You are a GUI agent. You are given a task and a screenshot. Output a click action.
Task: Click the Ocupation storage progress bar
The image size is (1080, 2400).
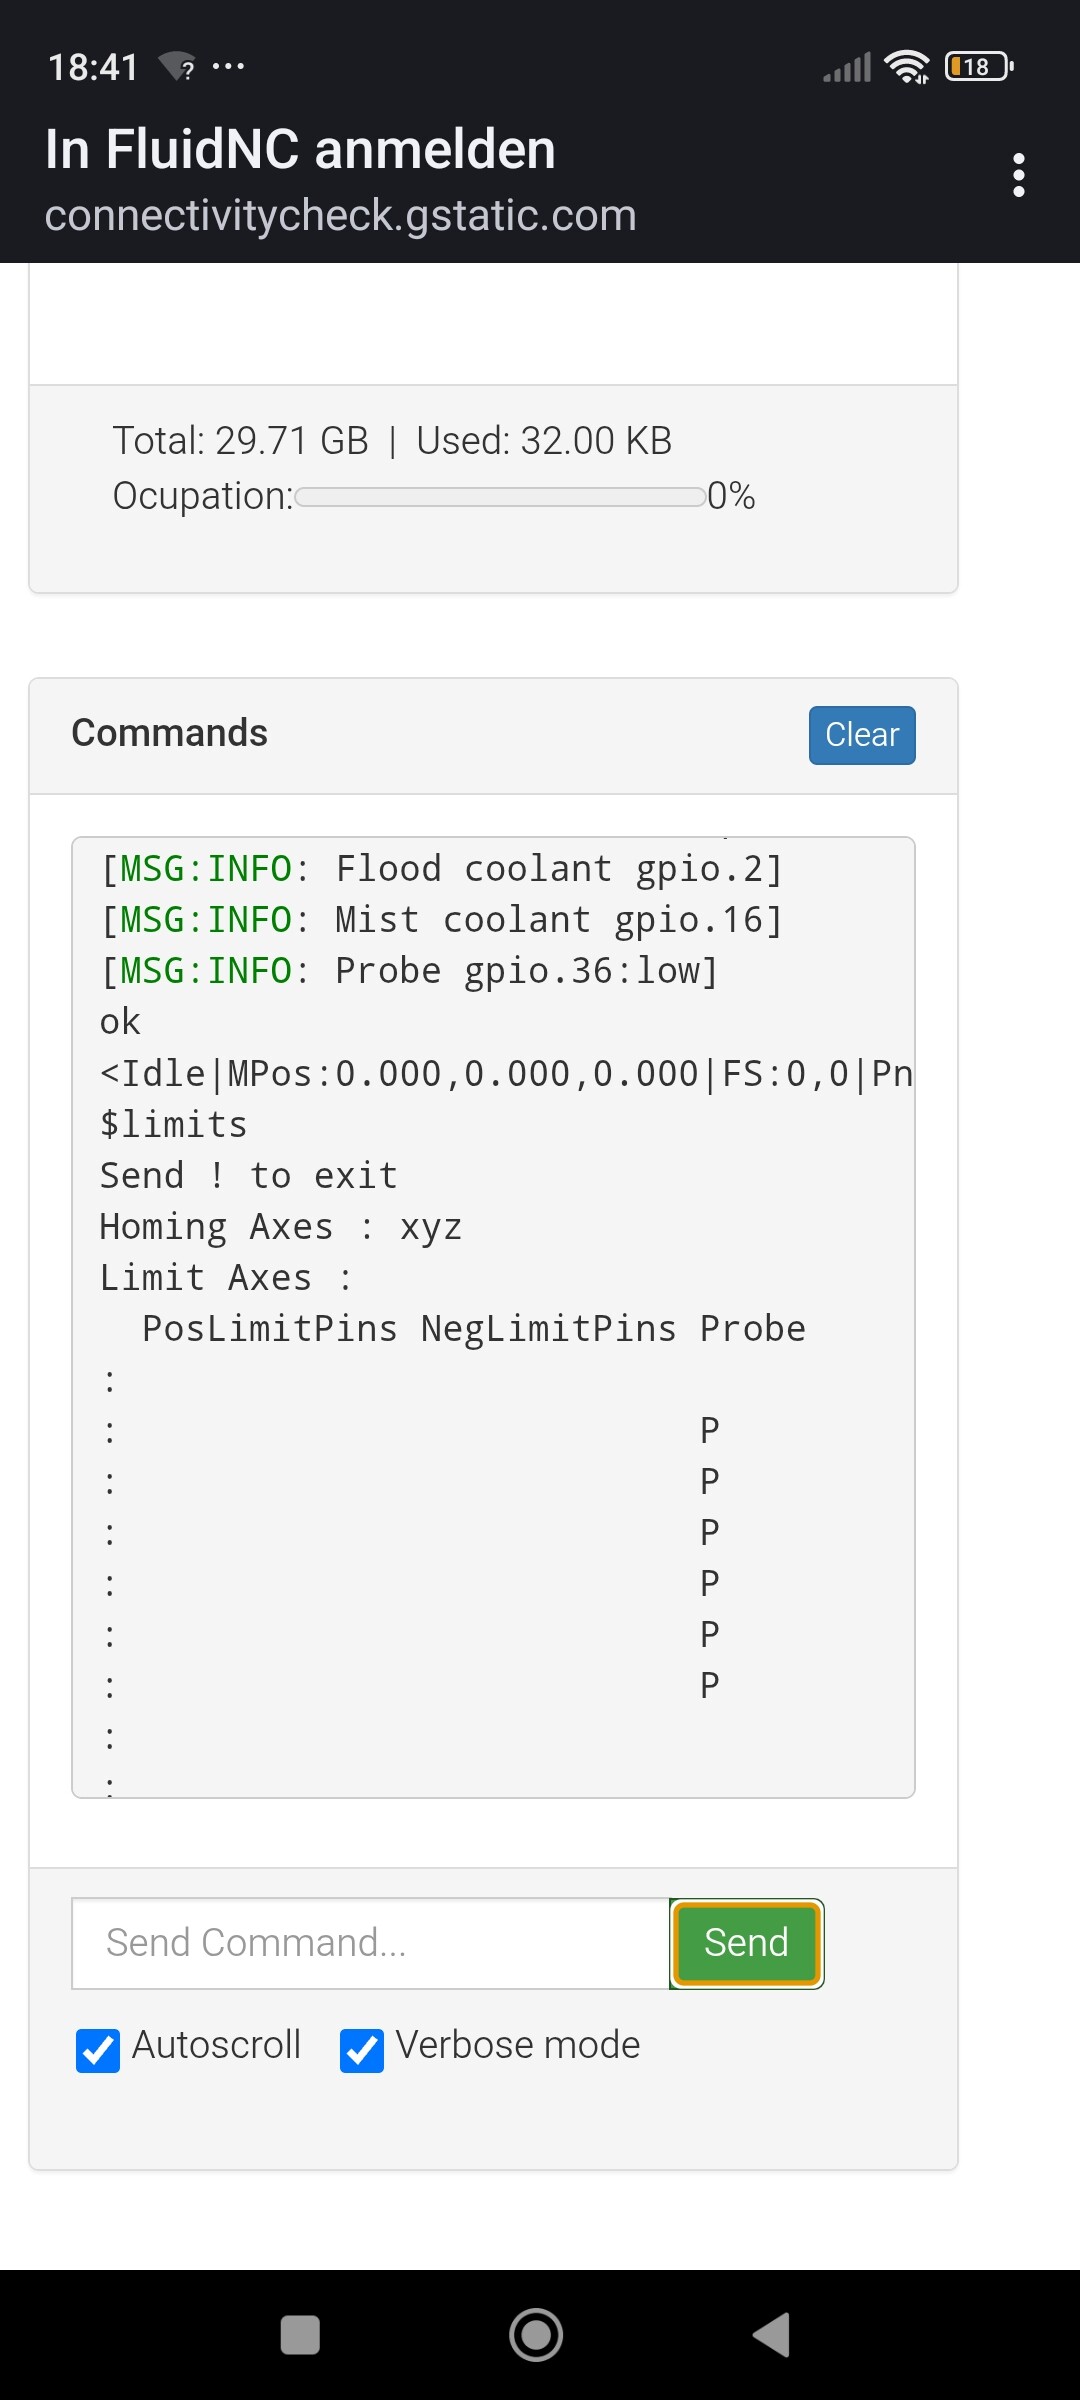[500, 497]
